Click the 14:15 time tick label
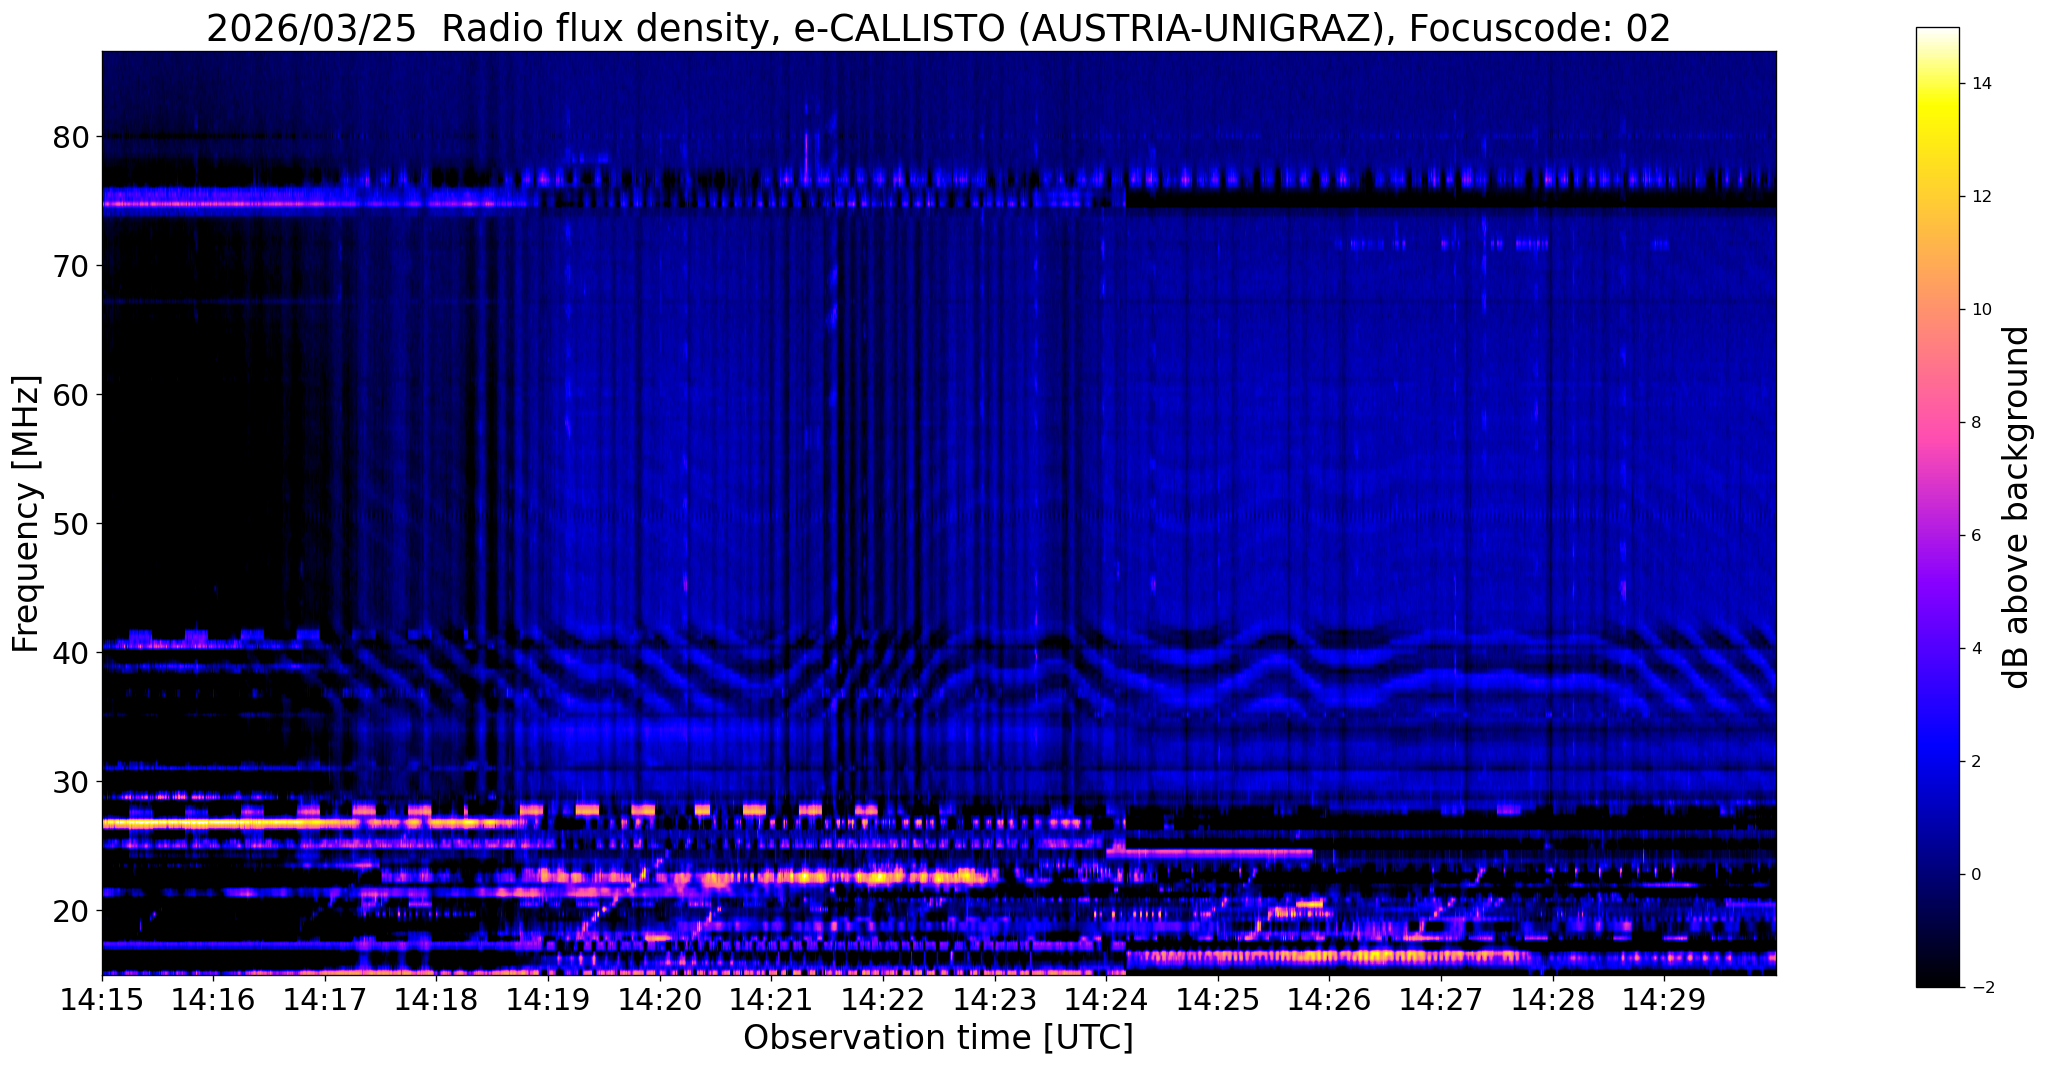The image size is (2047, 1067). coord(102,999)
